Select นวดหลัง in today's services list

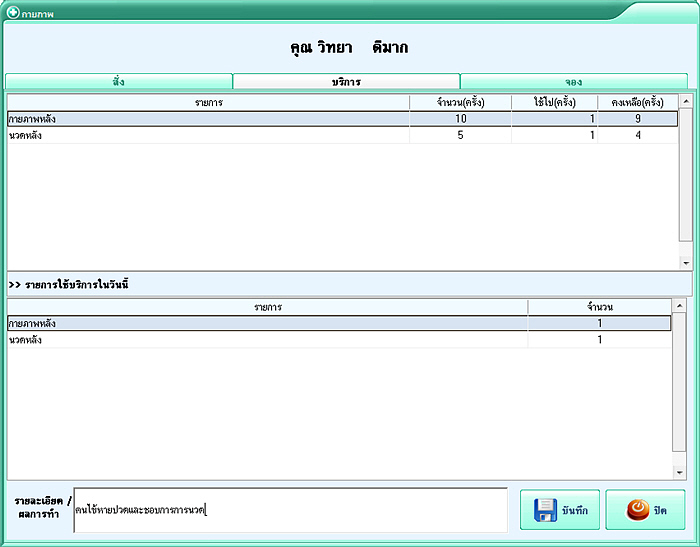point(339,340)
